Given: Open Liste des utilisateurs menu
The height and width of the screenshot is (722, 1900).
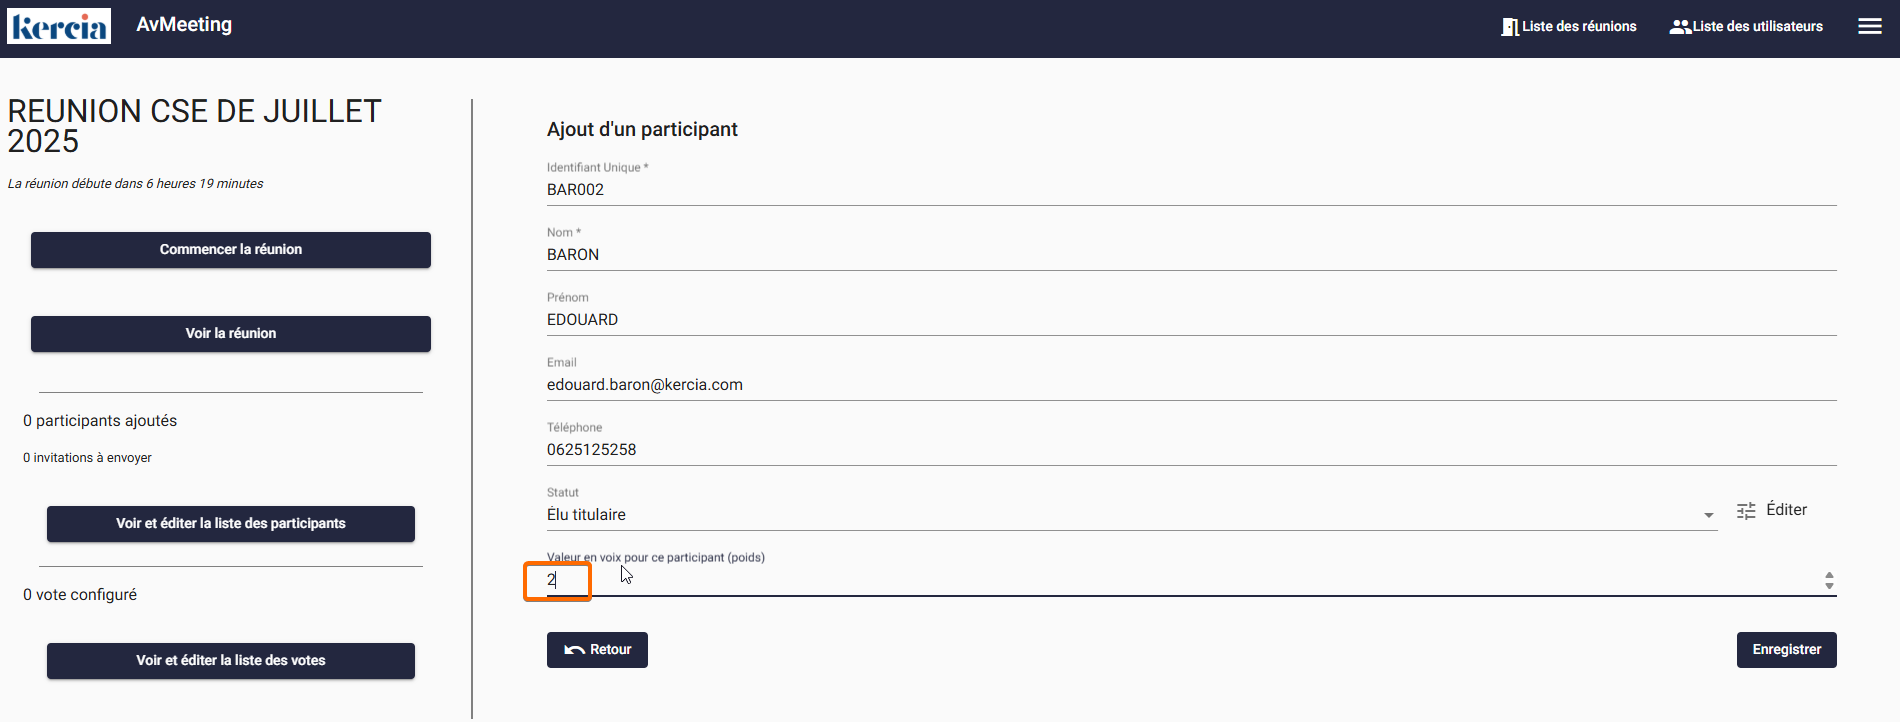Looking at the screenshot, I should (x=1757, y=27).
